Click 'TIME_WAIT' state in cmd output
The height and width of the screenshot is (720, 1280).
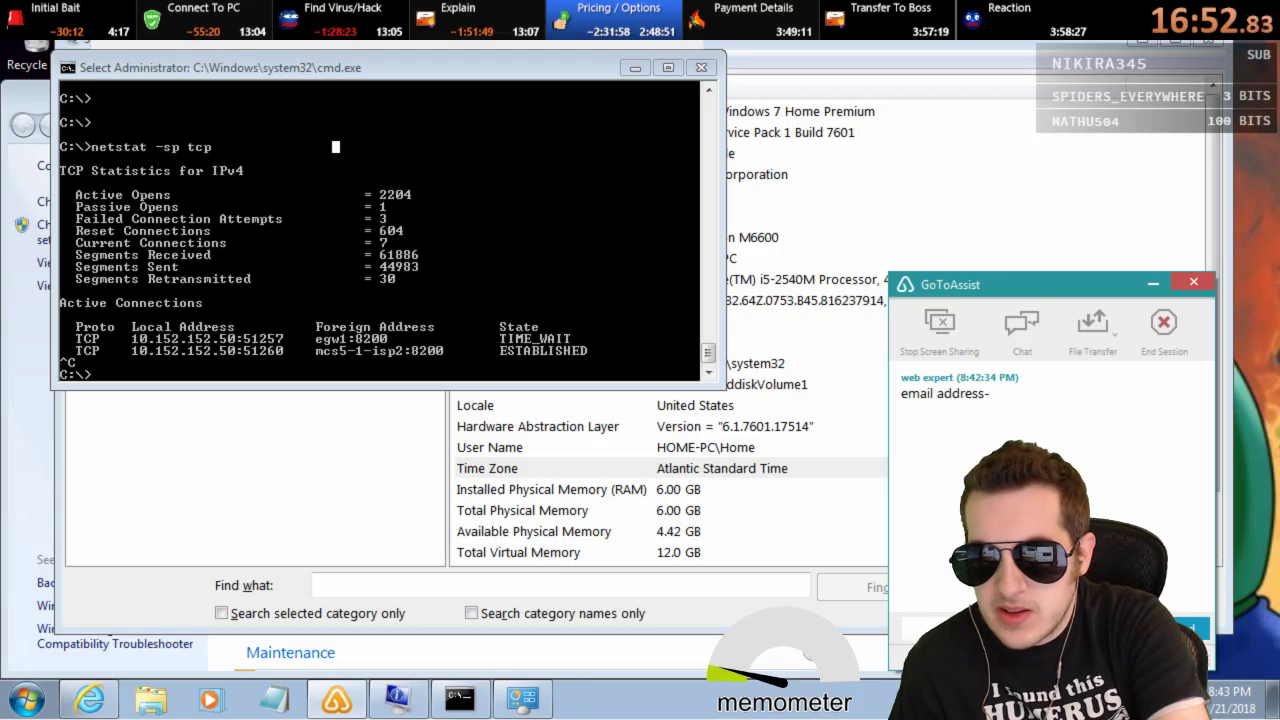point(536,339)
